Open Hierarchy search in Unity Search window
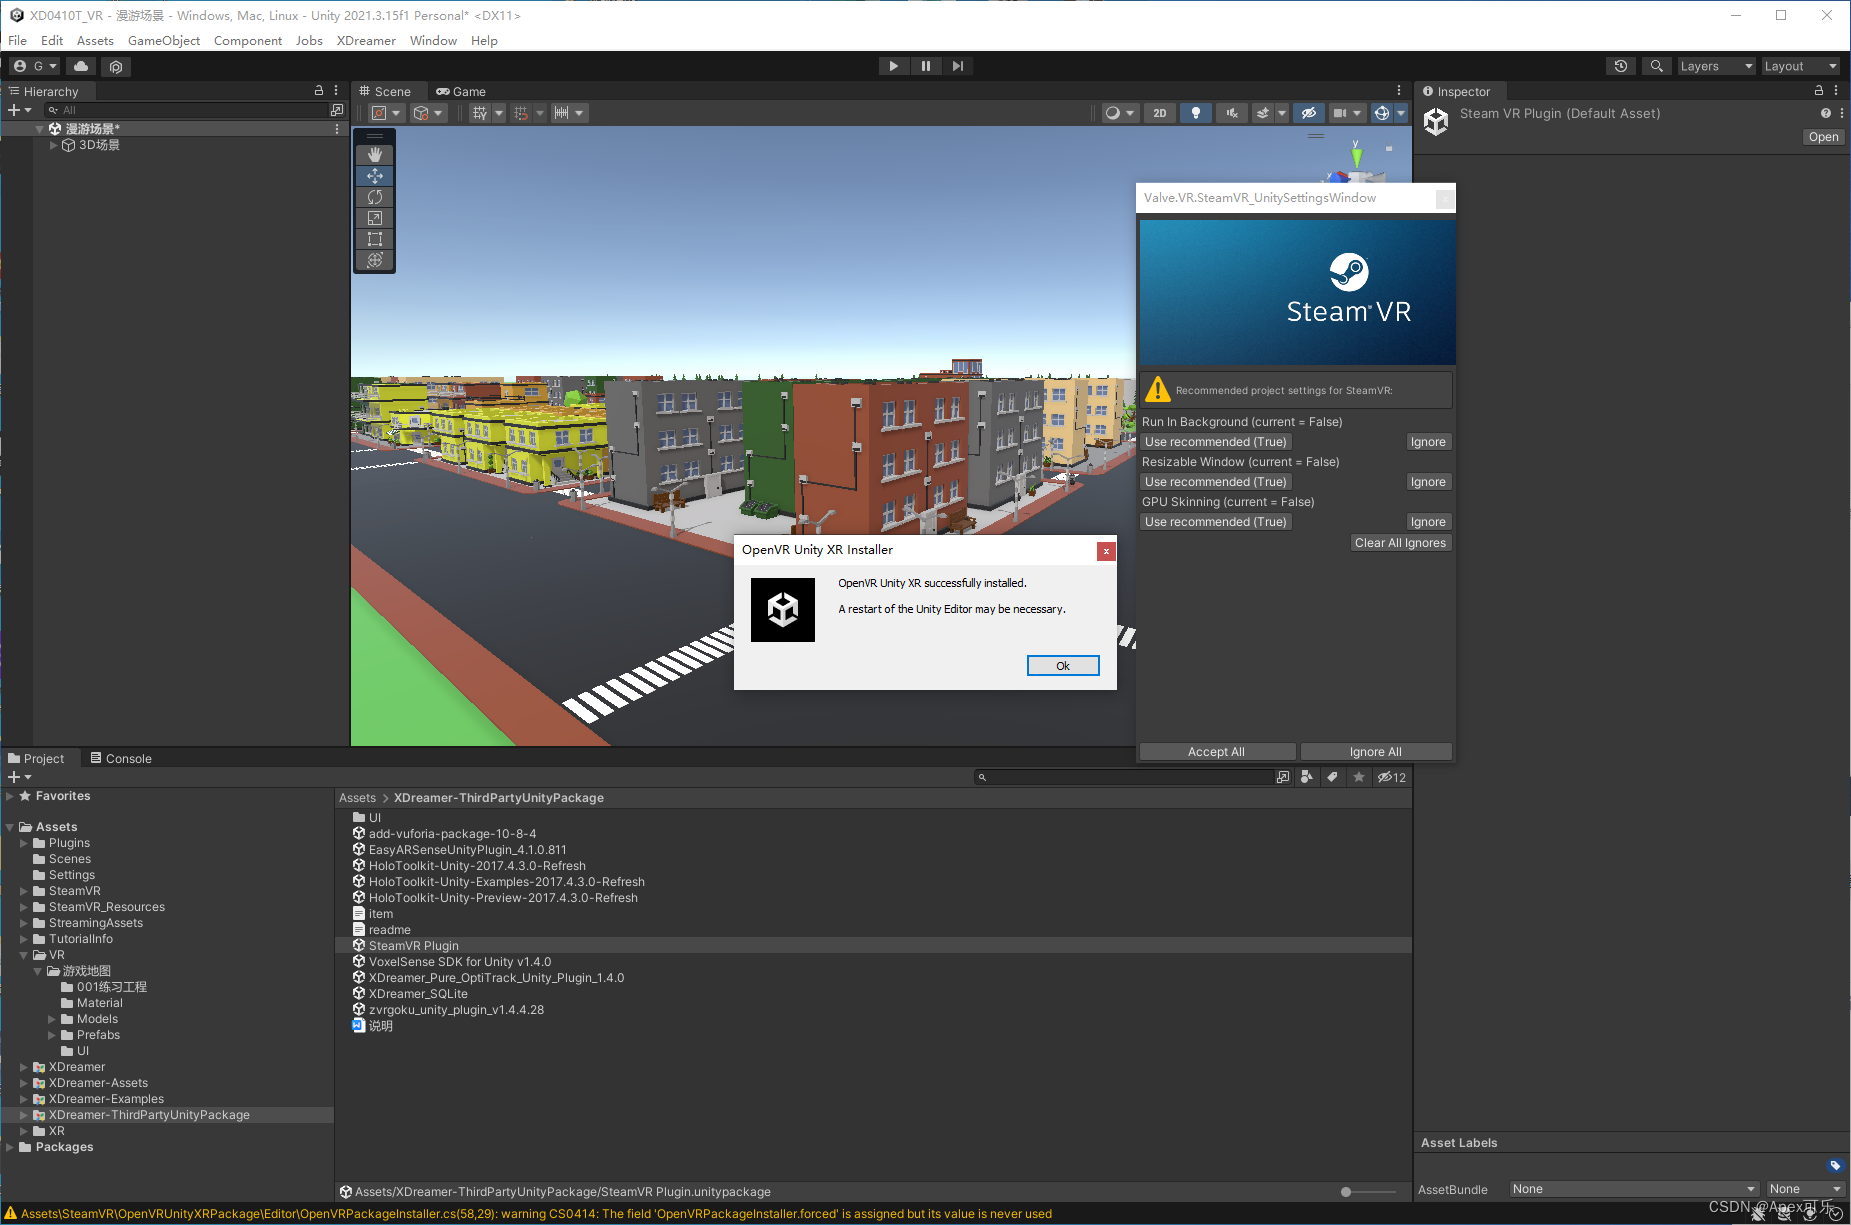Viewport: 1851px width, 1225px height. 337,110
